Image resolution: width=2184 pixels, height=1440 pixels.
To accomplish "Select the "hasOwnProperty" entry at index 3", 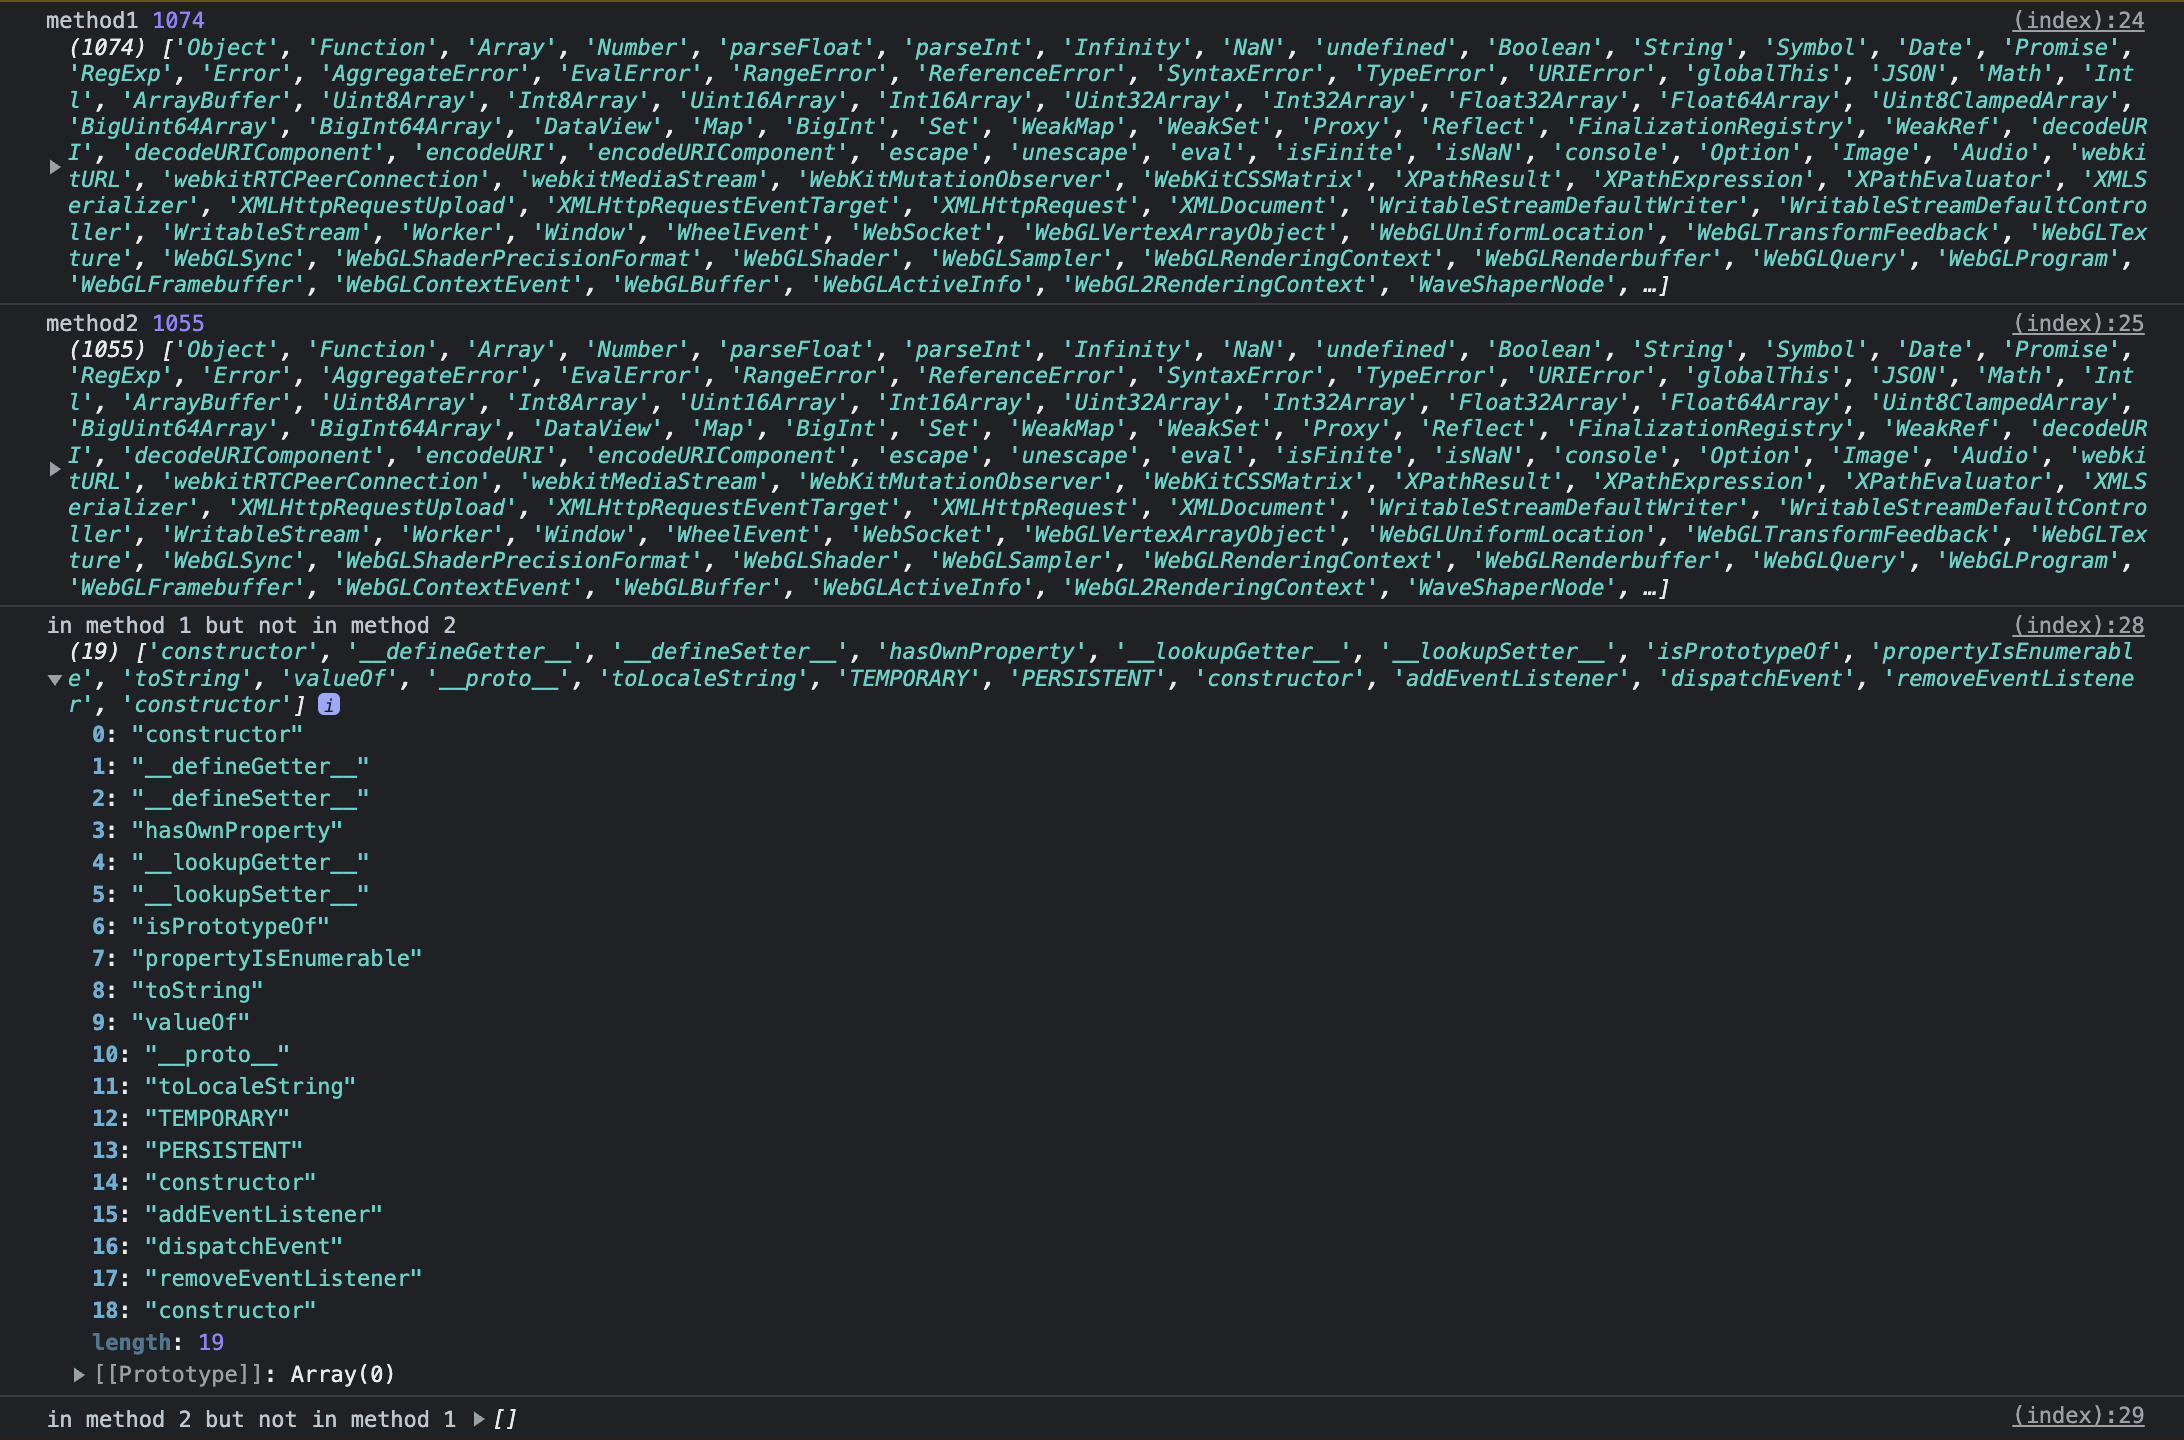I will 236,830.
